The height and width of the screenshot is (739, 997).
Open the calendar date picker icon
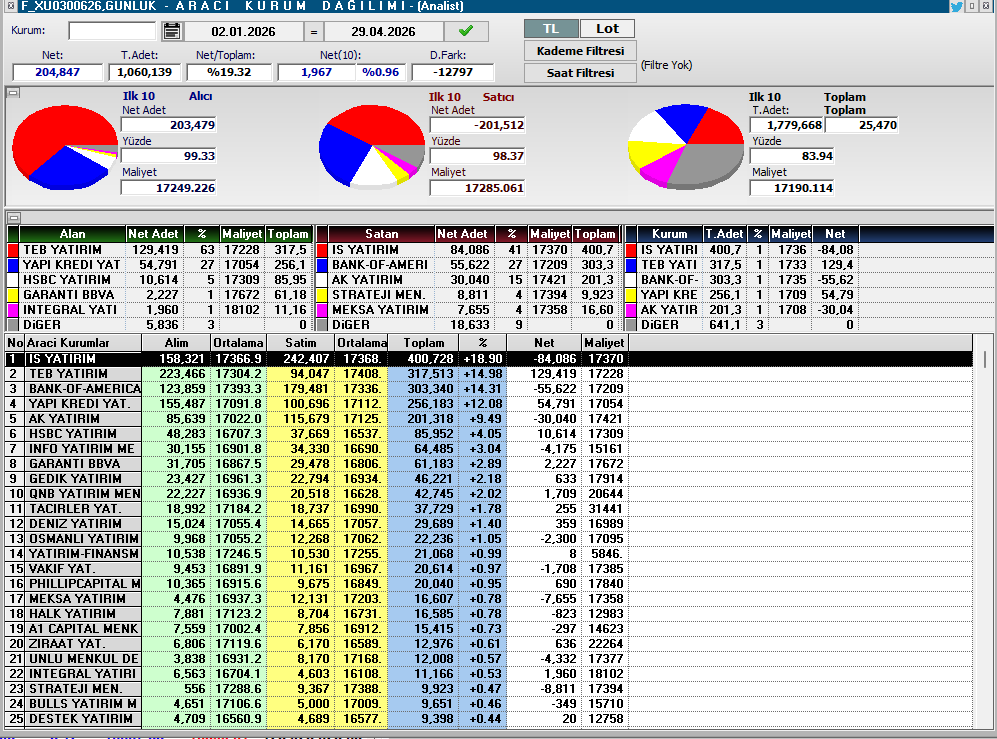172,31
